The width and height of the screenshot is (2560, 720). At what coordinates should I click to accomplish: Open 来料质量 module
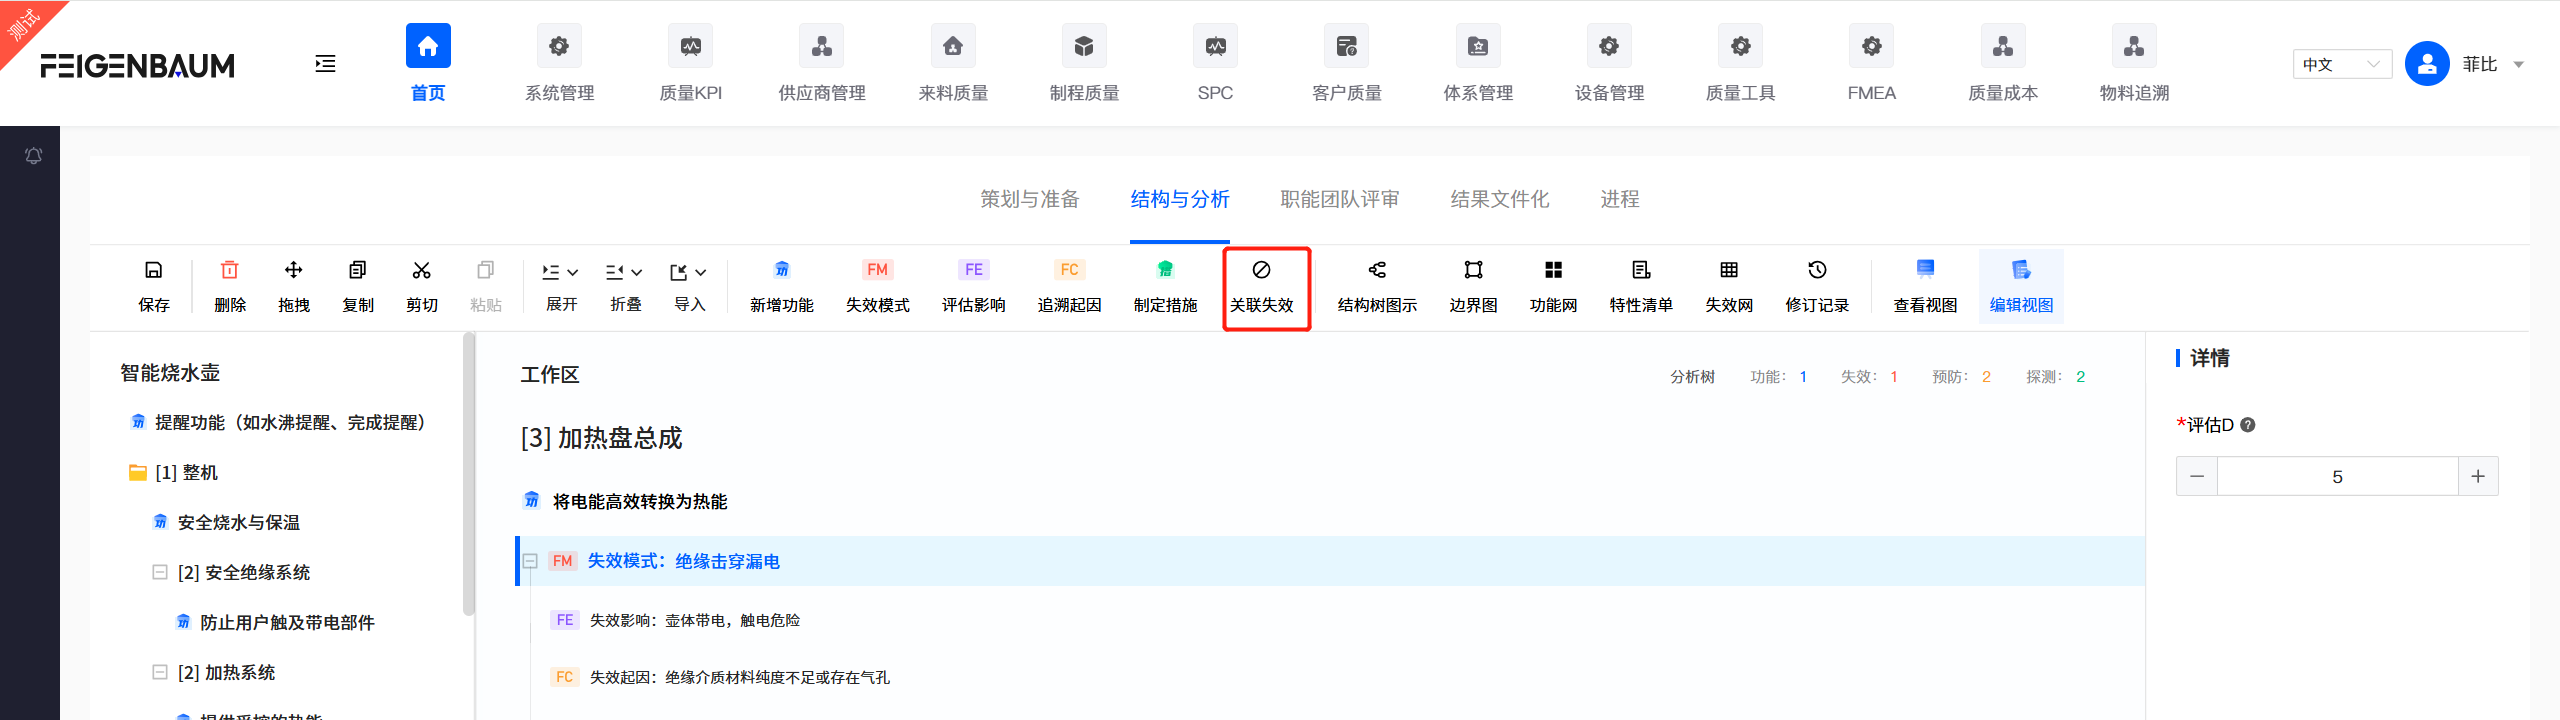click(953, 65)
